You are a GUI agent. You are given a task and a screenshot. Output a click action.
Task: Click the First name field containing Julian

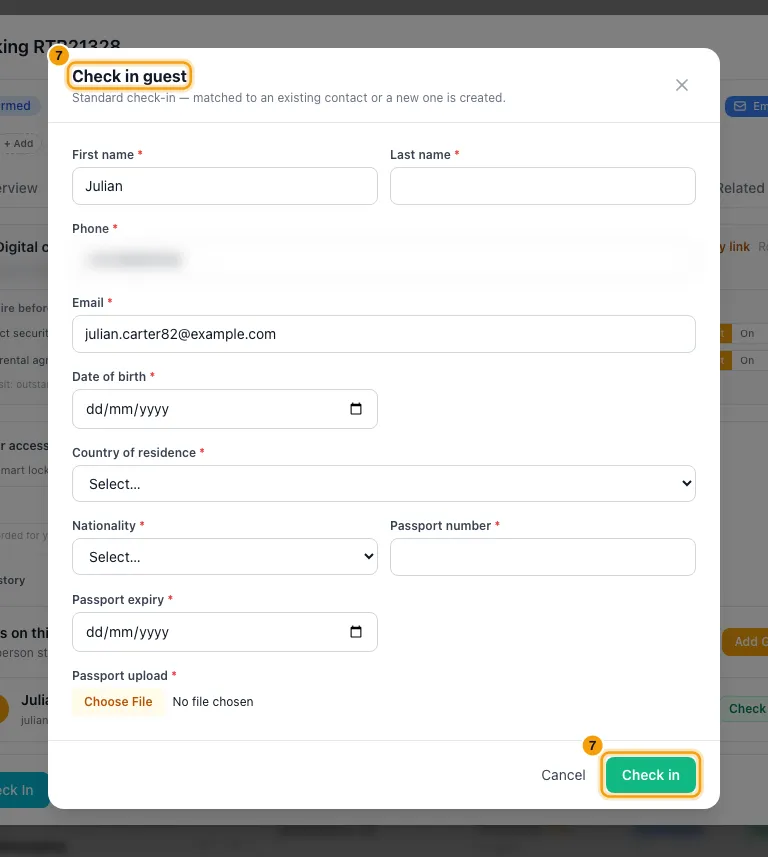pyautogui.click(x=225, y=186)
